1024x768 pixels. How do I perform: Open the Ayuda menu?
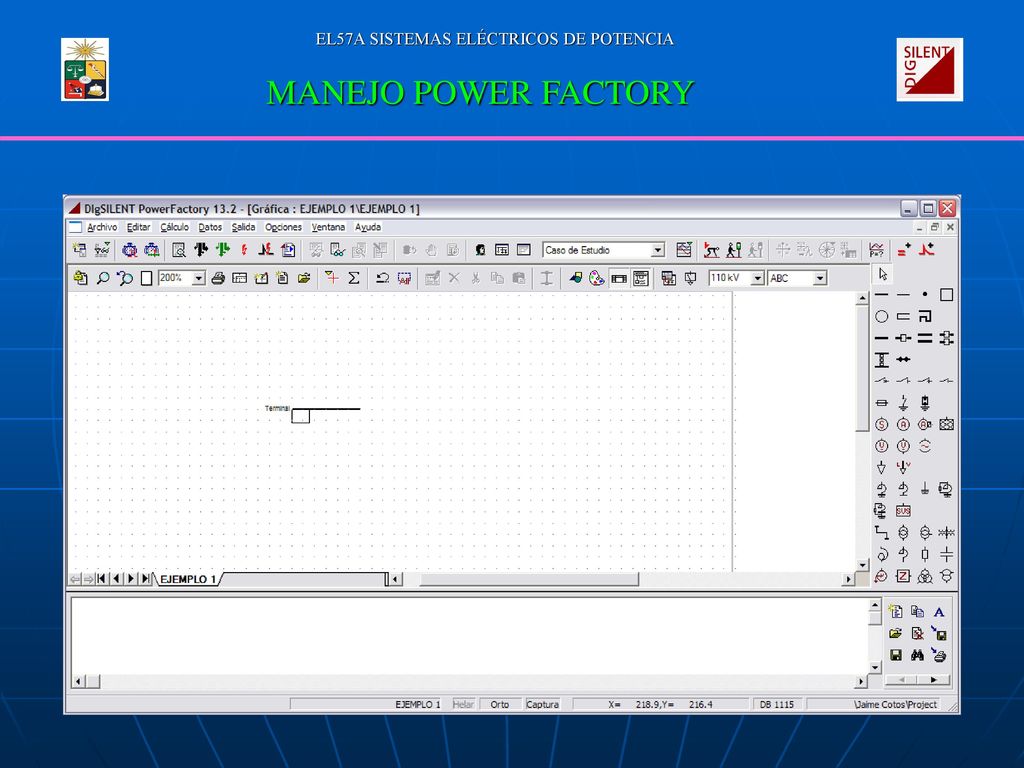[368, 227]
